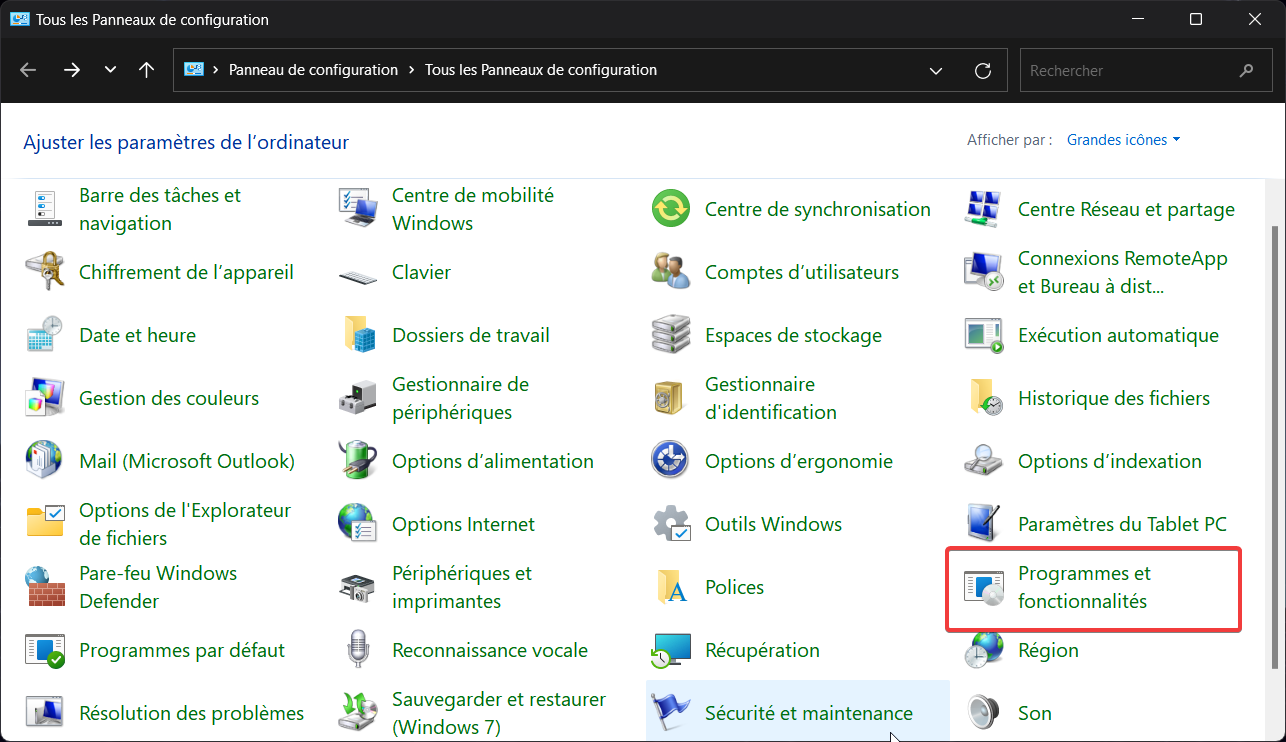Click Options d'indexation magnifier icon
Image resolution: width=1286 pixels, height=742 pixels.
tap(983, 461)
